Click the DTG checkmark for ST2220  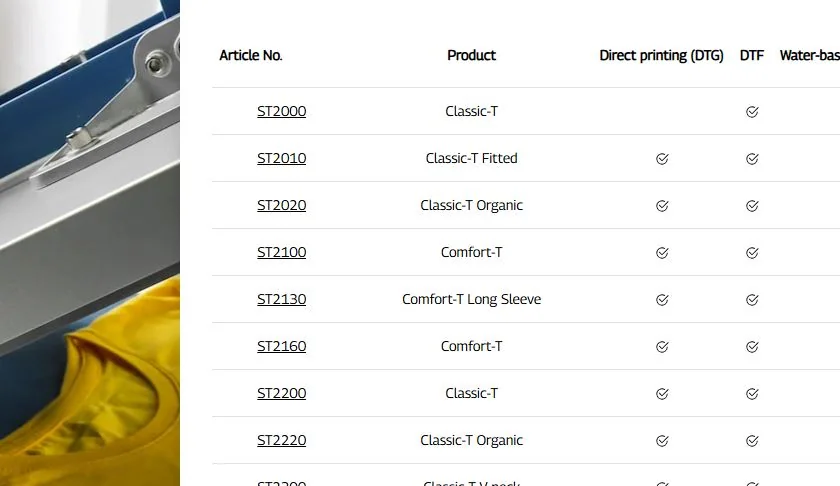(662, 440)
